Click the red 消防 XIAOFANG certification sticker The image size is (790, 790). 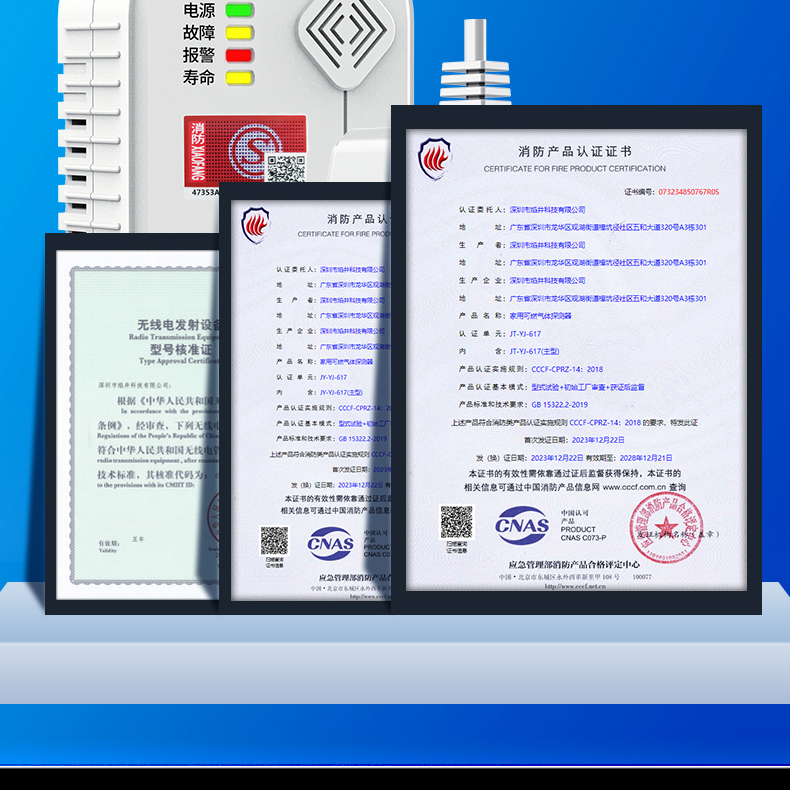245,151
